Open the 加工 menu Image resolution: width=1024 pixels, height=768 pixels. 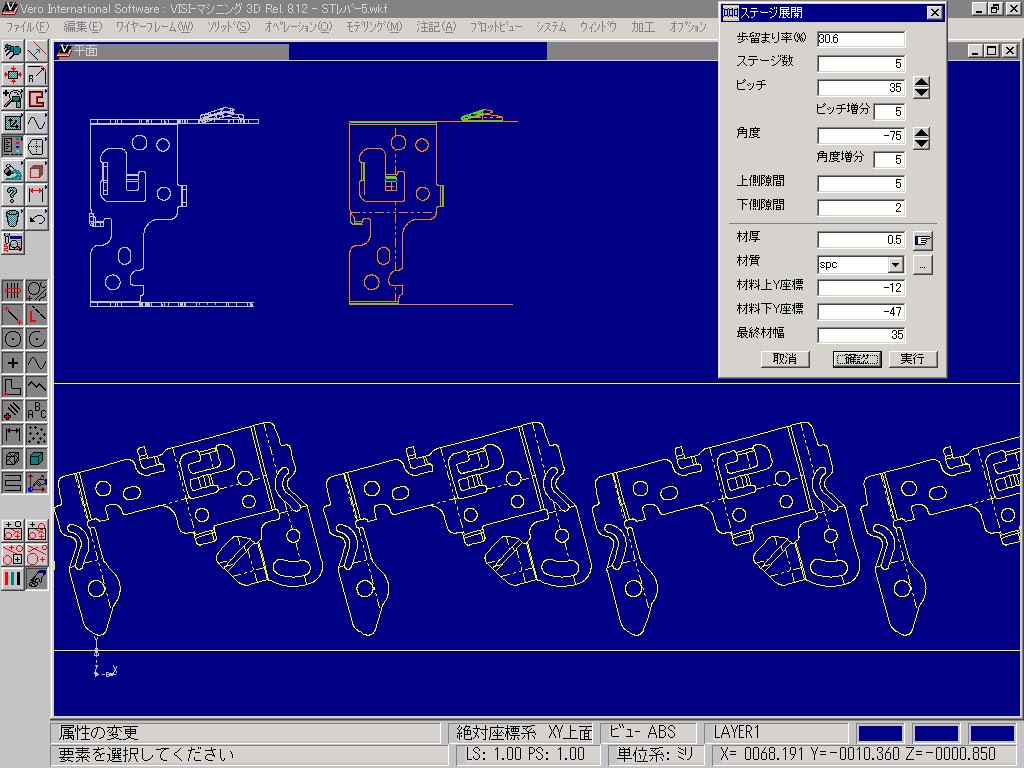click(x=643, y=27)
